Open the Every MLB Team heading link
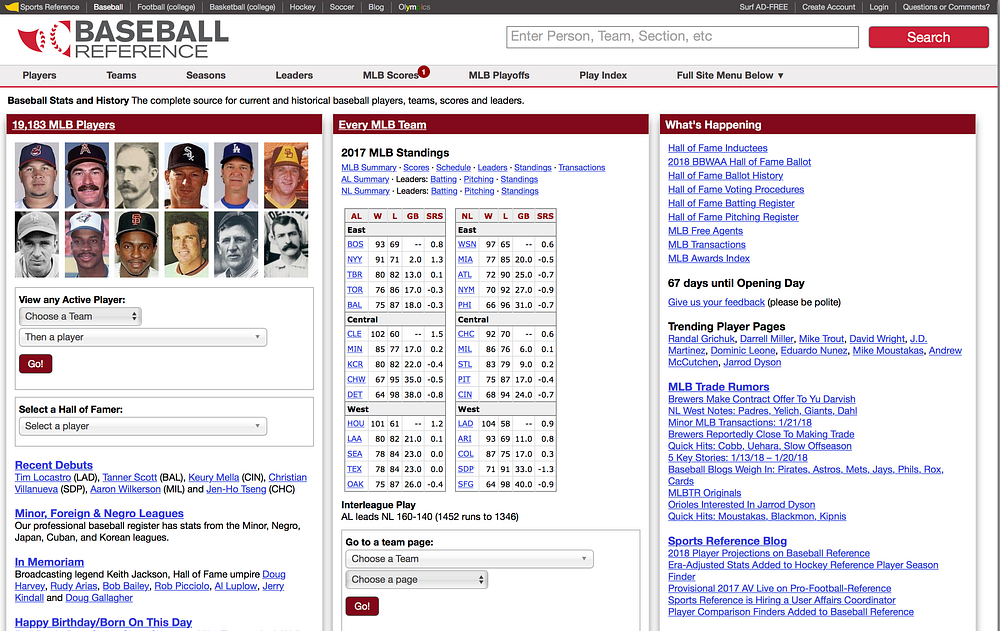 pos(382,125)
